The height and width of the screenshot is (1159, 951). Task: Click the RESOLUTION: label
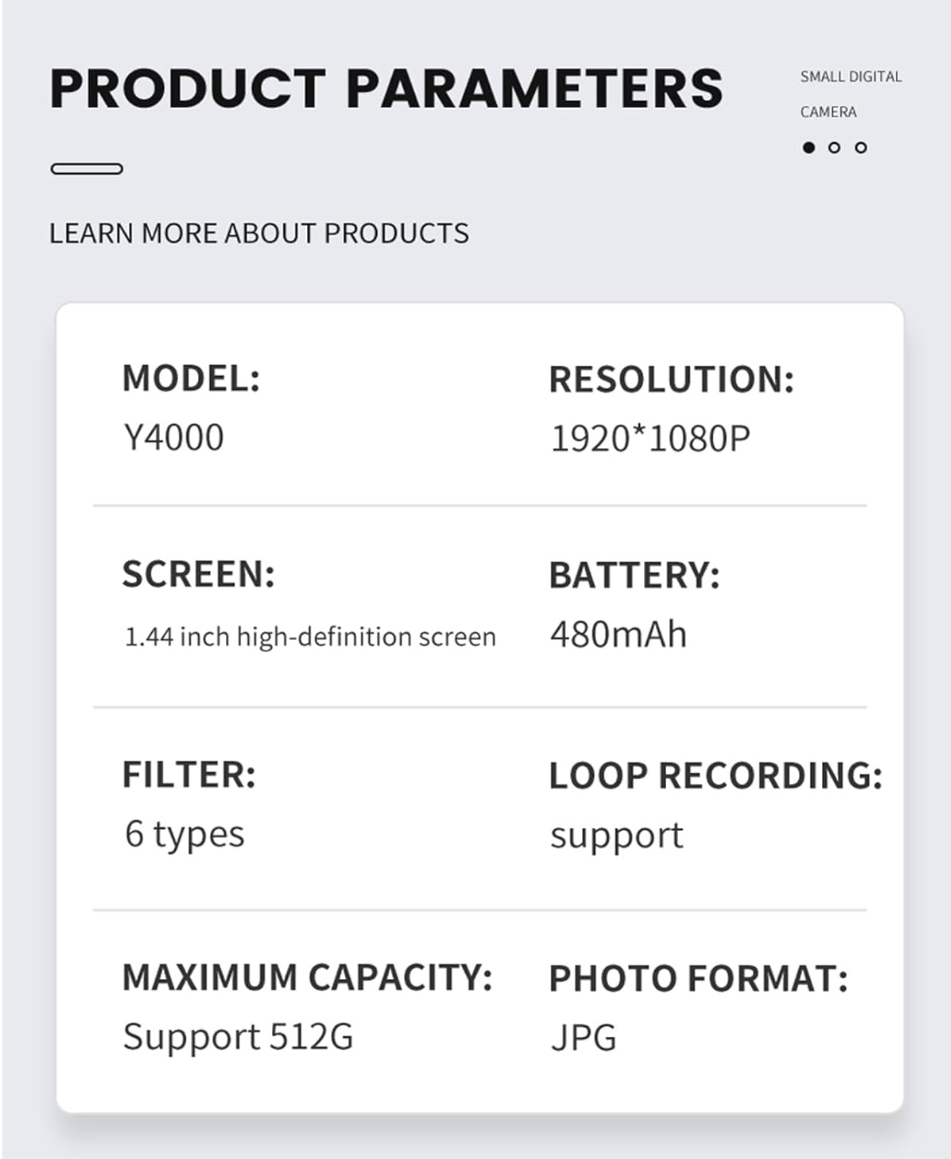point(671,380)
